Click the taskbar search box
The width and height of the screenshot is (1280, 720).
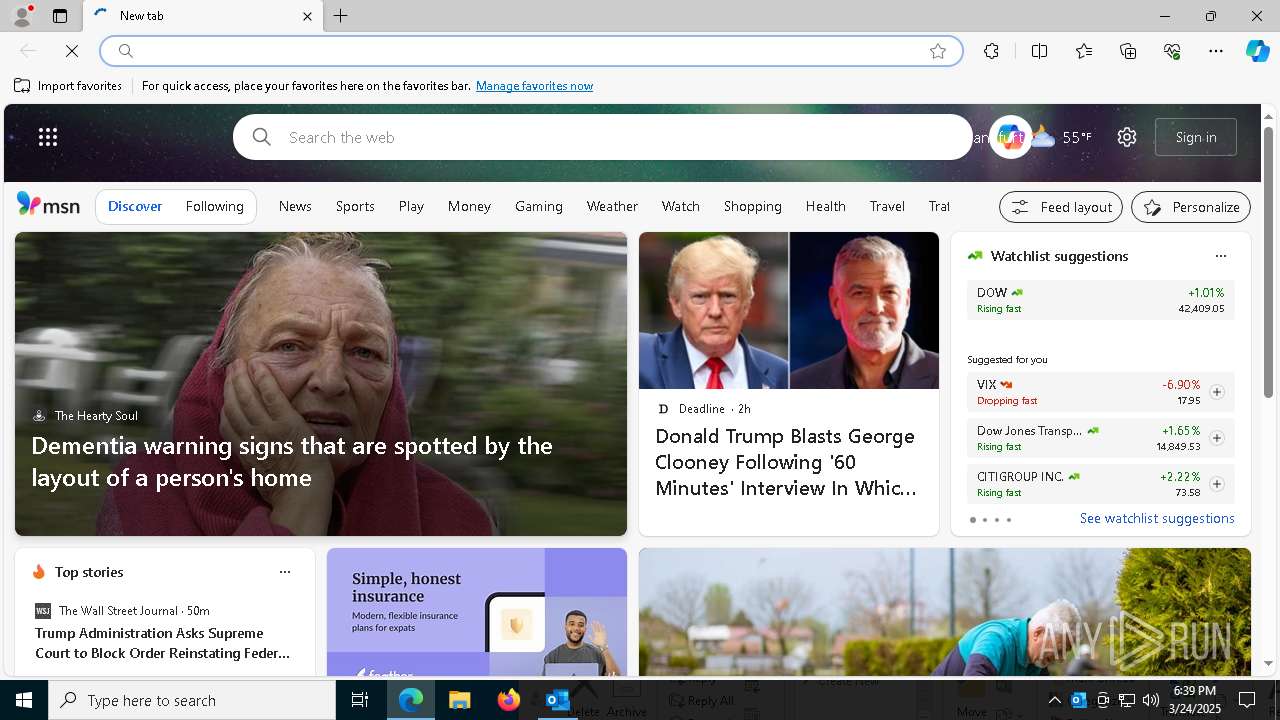(192, 700)
